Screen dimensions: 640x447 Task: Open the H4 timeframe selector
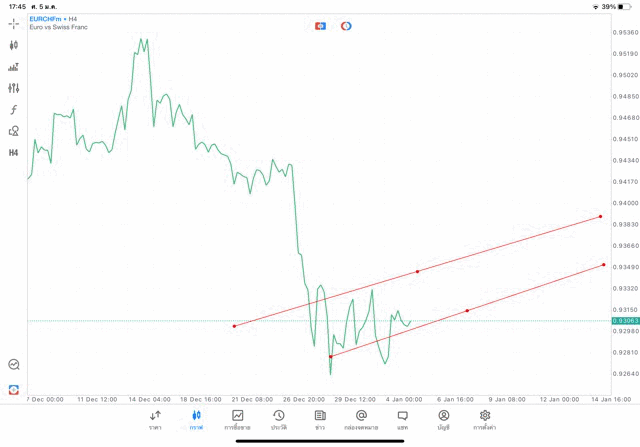(14, 153)
